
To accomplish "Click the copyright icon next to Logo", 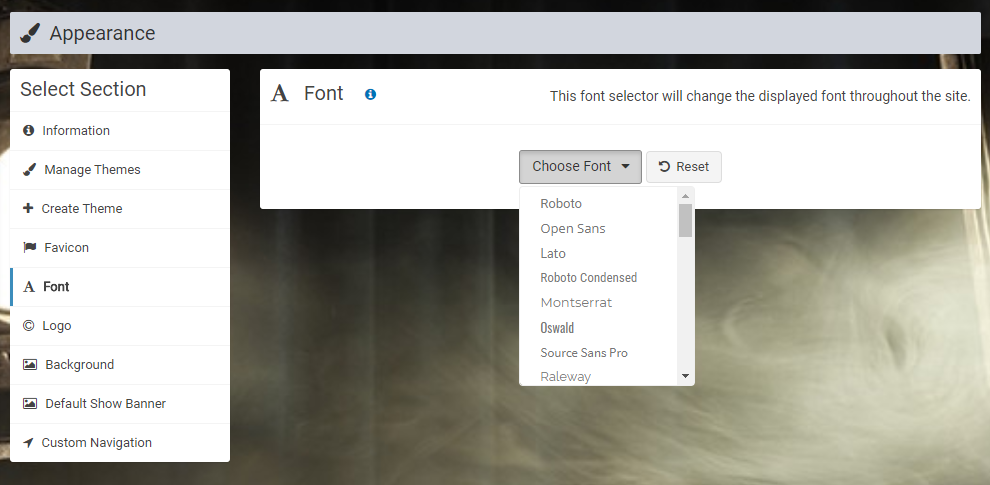I will [28, 326].
